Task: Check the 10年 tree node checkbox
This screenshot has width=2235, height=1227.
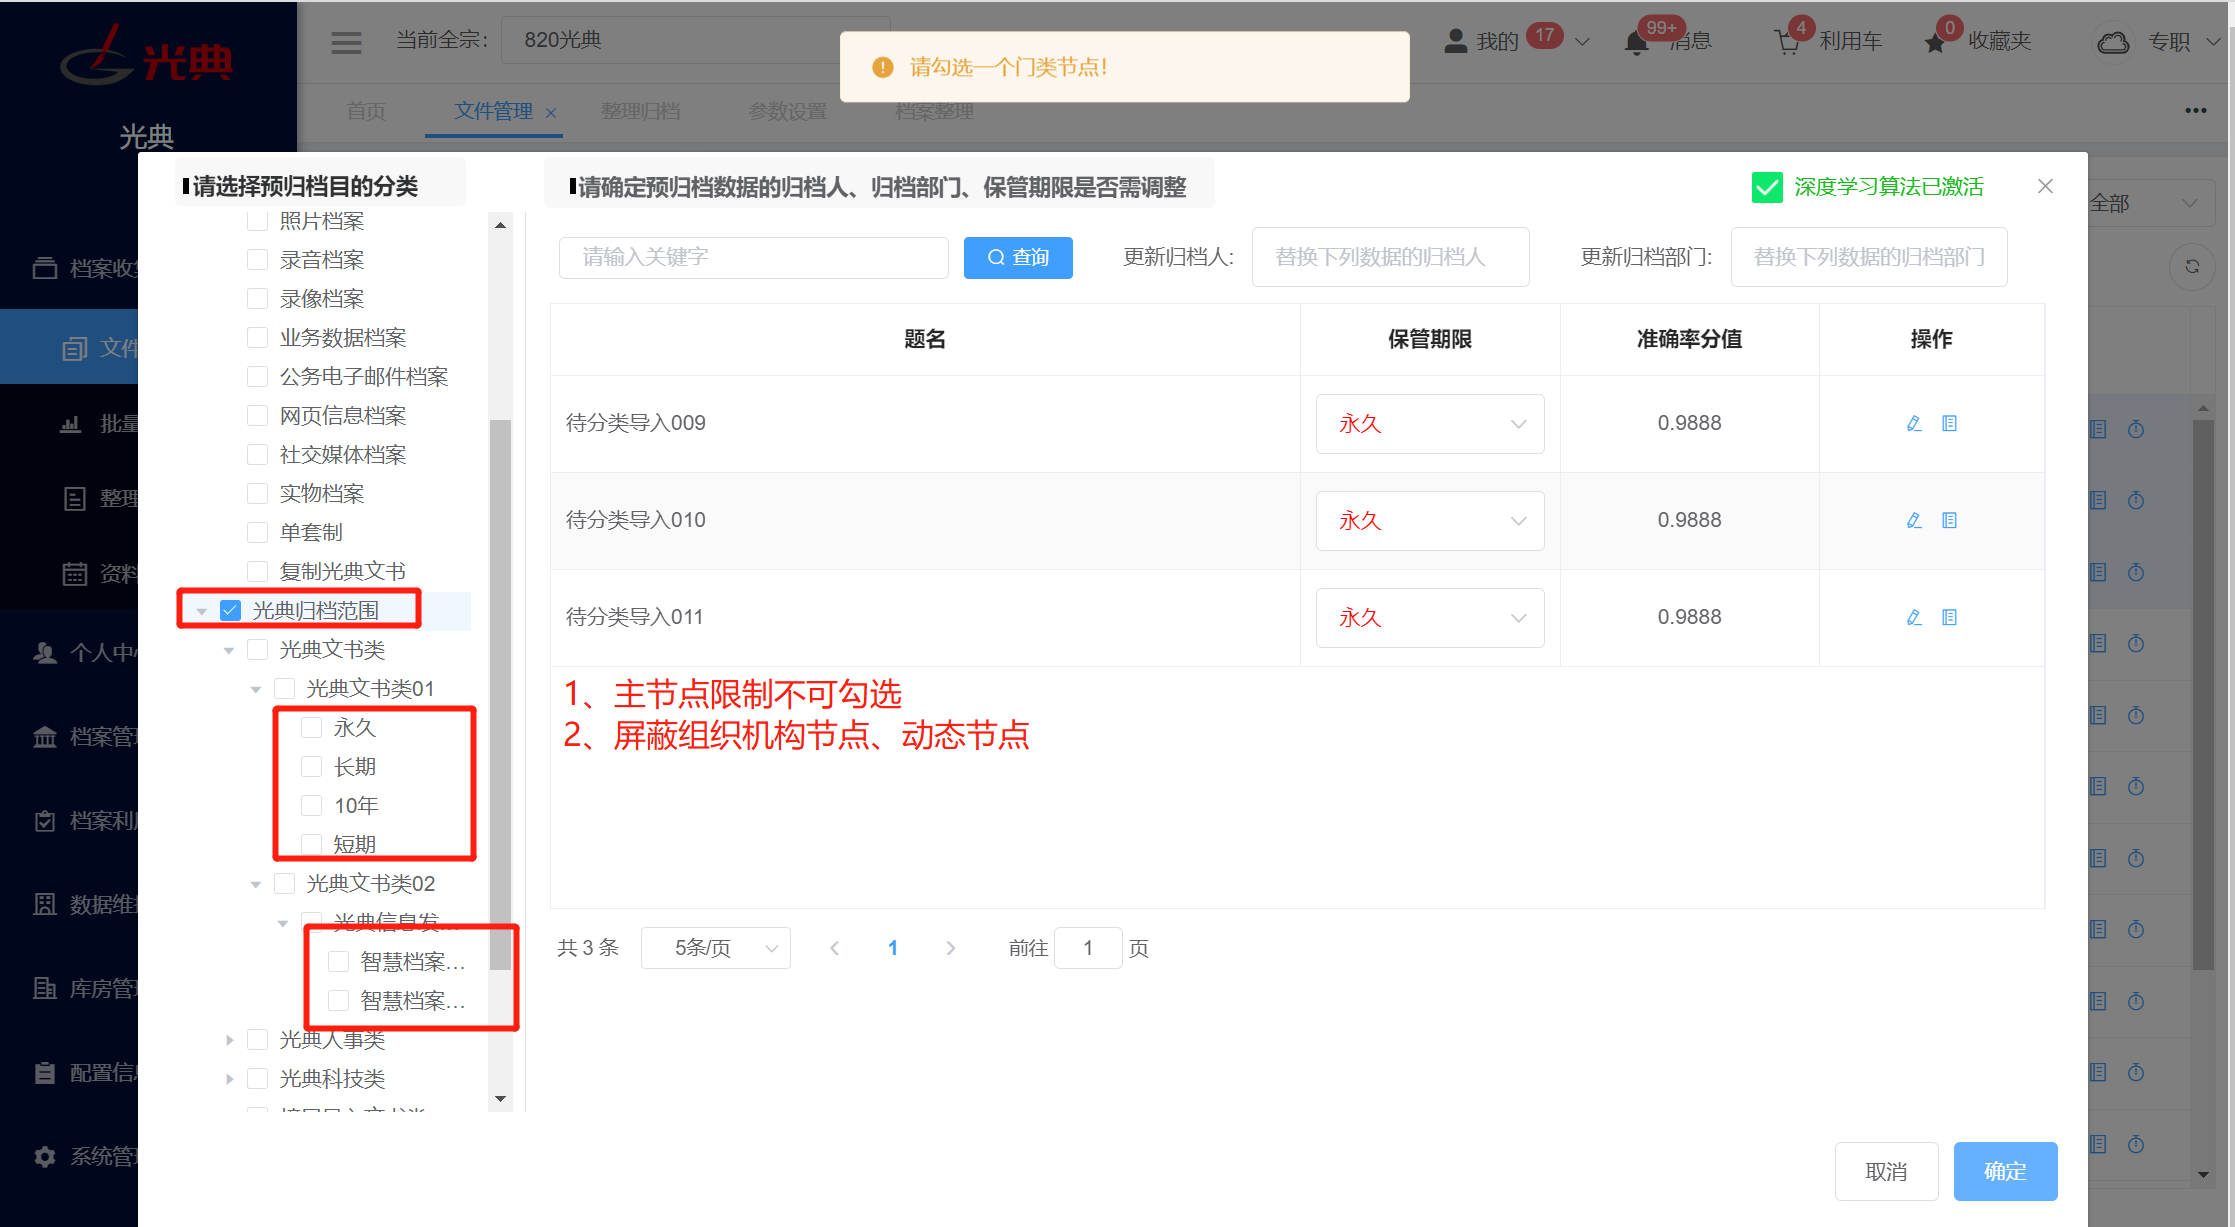Action: coord(311,806)
